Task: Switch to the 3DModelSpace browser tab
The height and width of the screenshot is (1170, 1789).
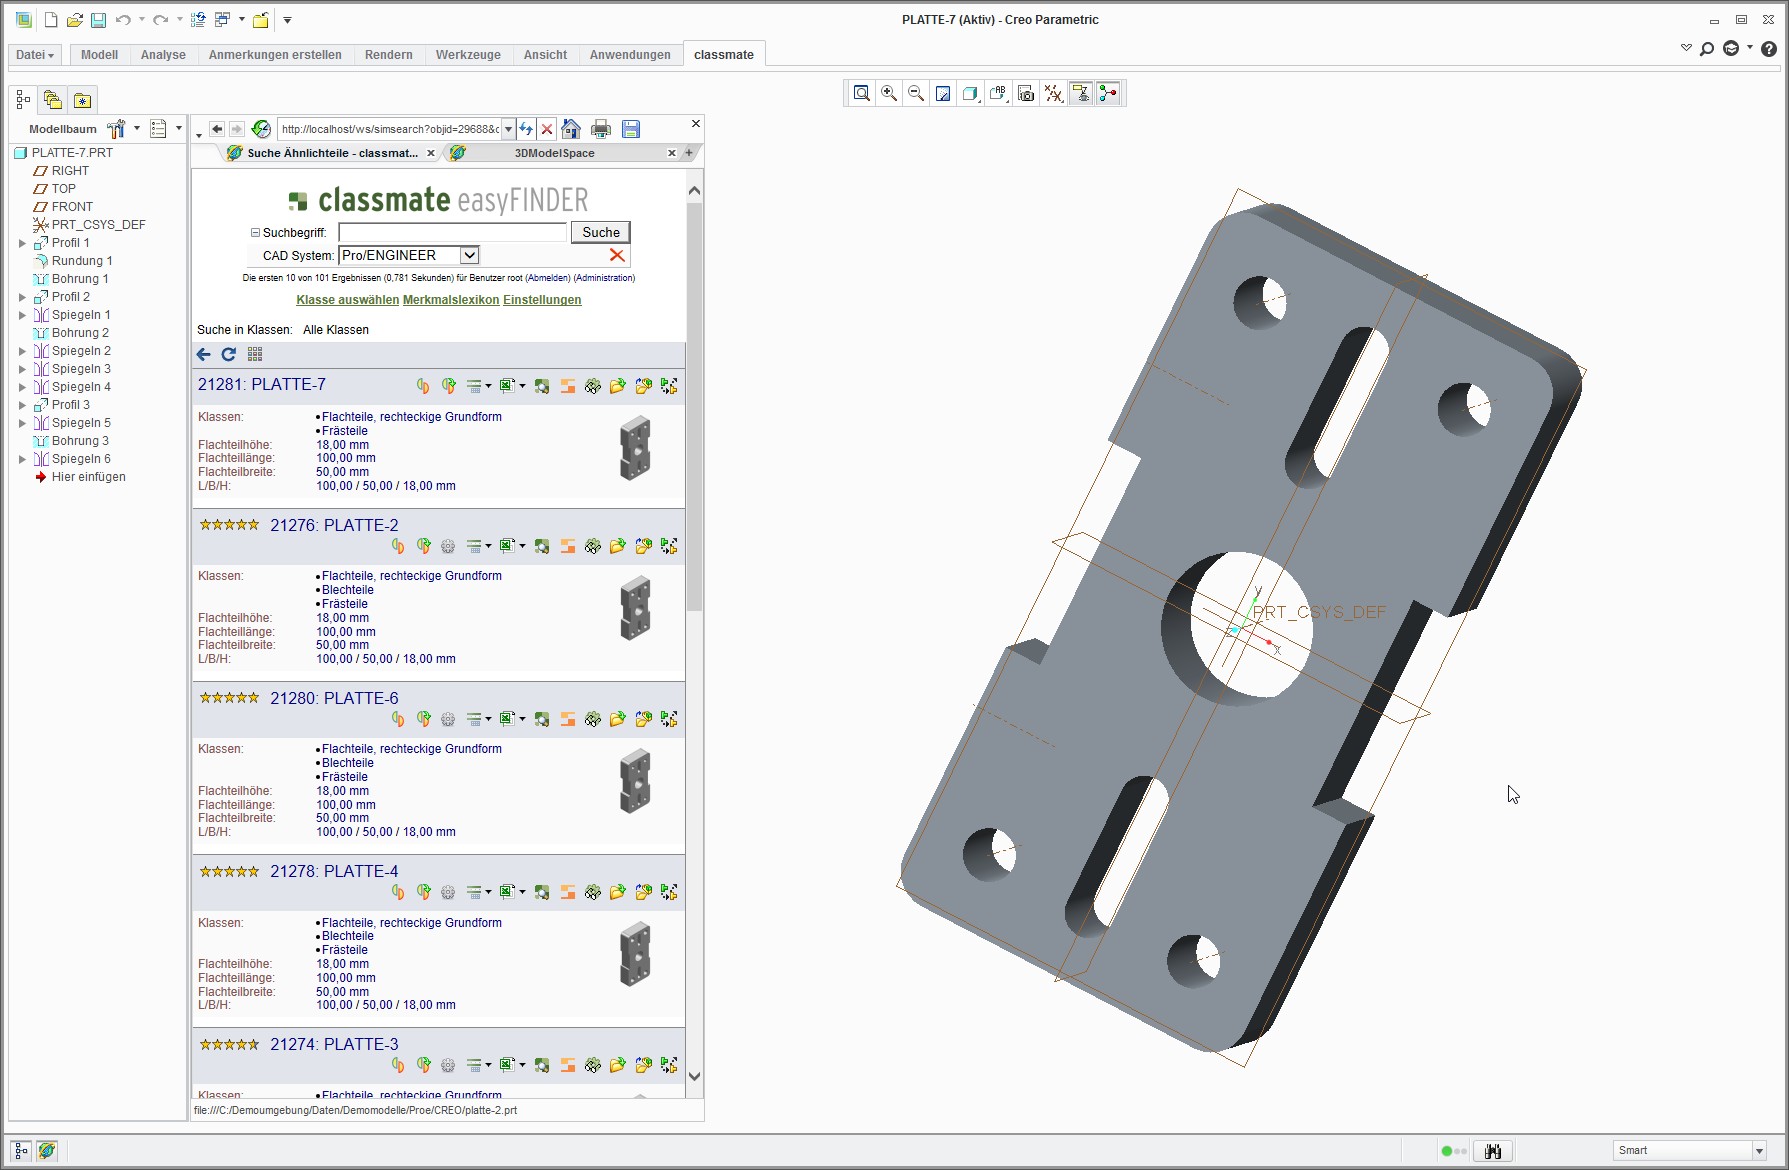Action: click(554, 153)
